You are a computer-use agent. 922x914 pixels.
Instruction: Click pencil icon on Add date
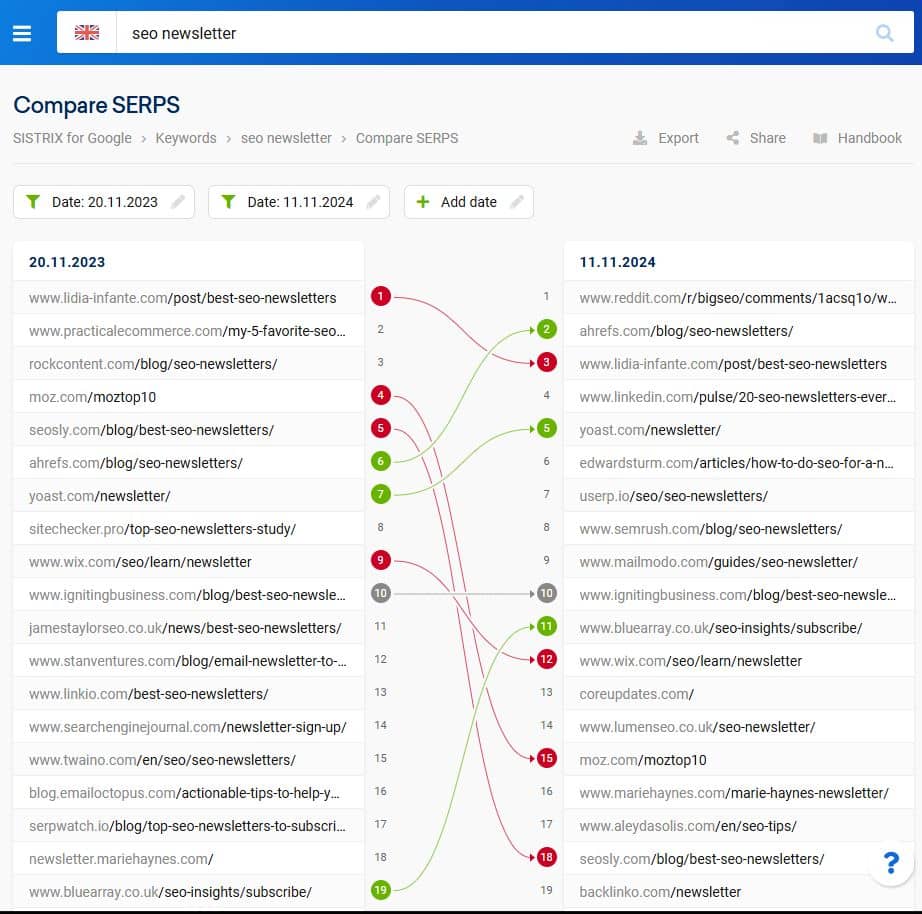(517, 202)
